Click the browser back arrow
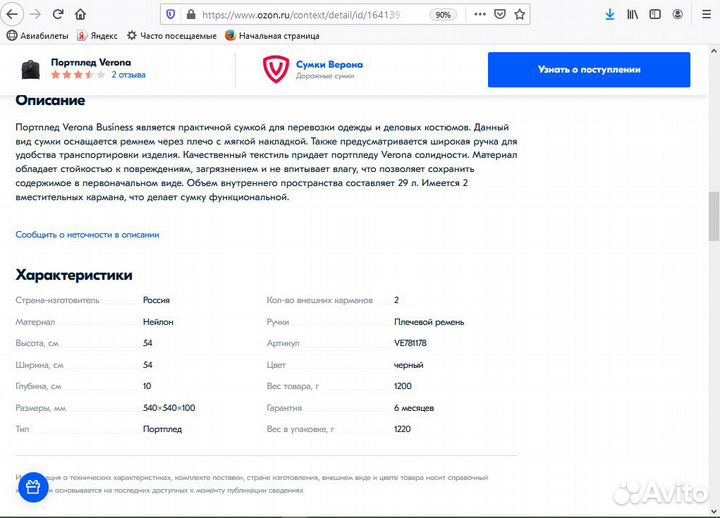This screenshot has height=518, width=720. coord(13,15)
